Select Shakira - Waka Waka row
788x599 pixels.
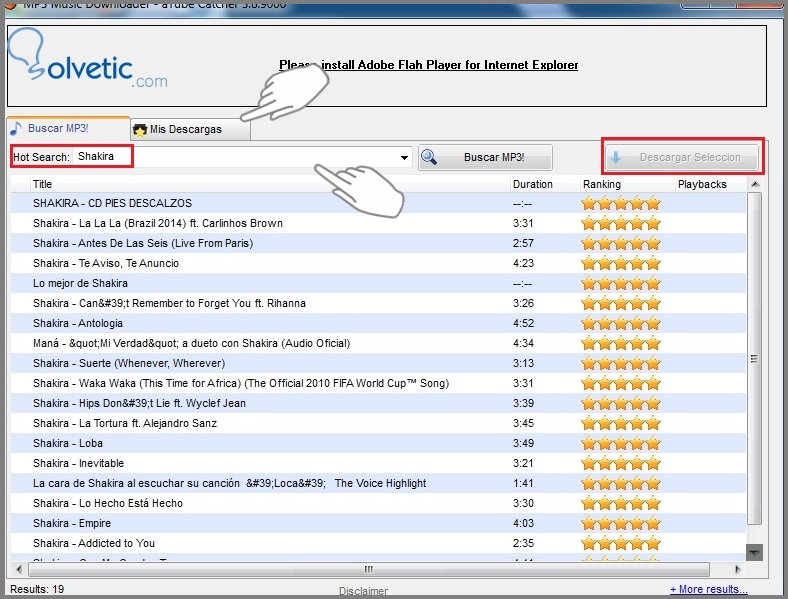(378, 383)
